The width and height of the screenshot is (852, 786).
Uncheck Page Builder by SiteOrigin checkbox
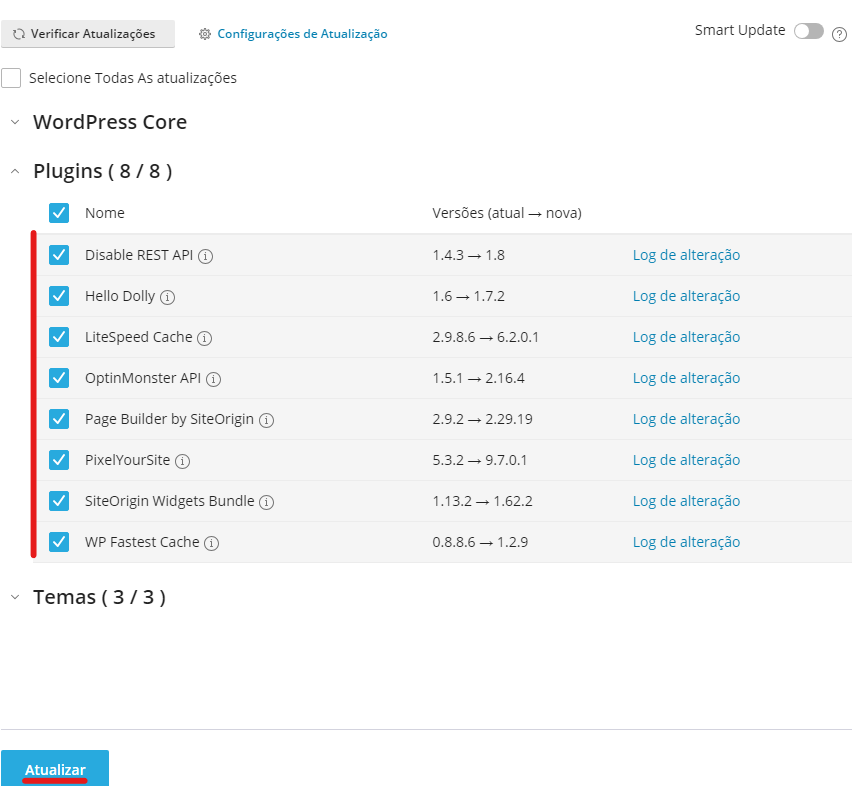coord(59,419)
